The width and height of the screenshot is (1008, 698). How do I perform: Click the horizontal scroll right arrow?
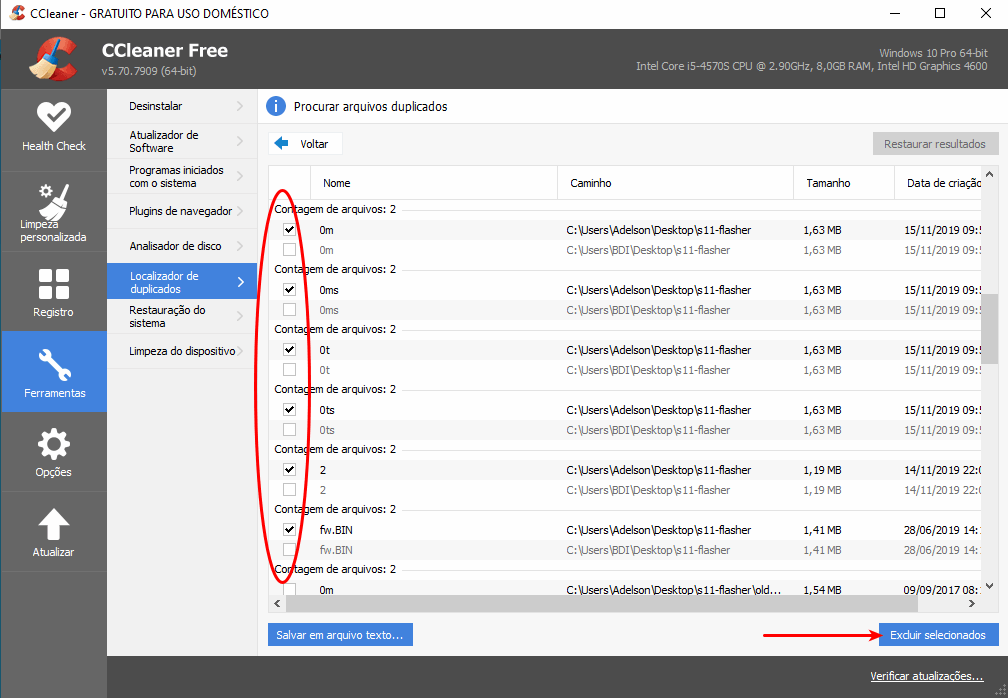972,604
